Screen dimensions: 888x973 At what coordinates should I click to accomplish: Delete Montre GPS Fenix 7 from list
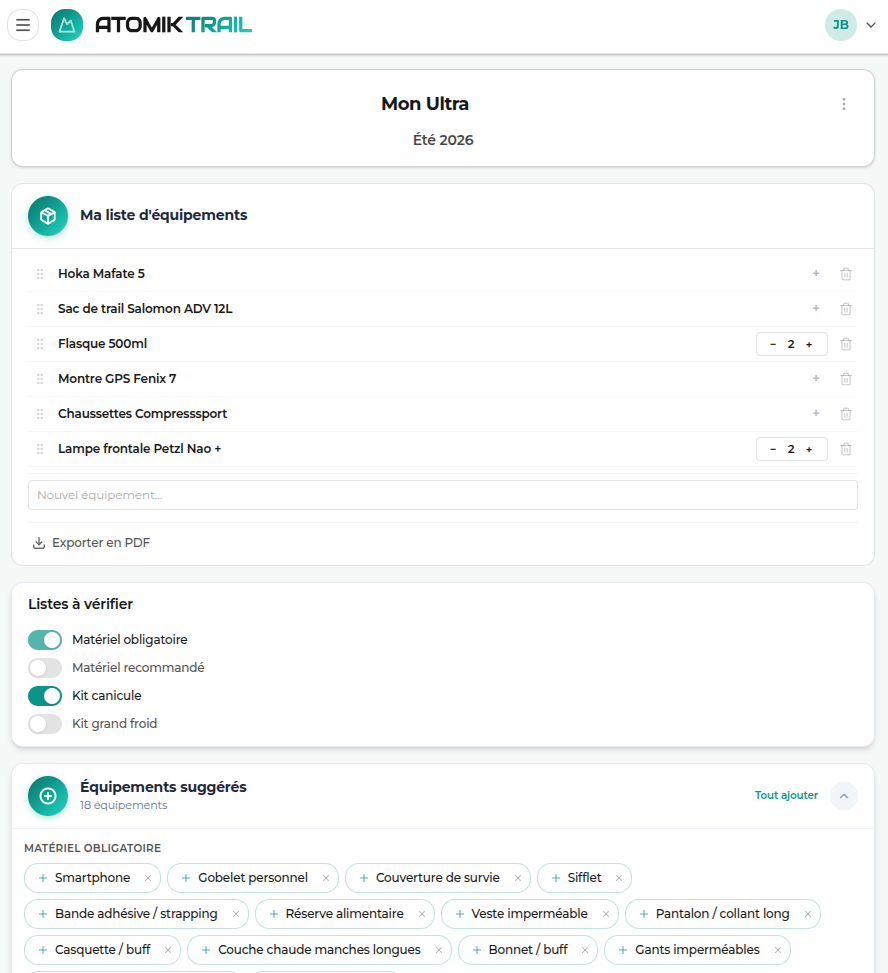(x=846, y=379)
